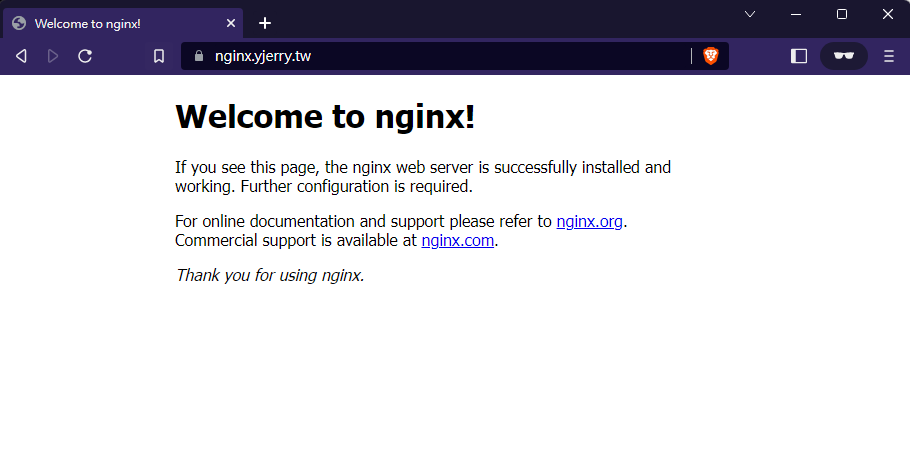This screenshot has width=910, height=473.
Task: Minimize the browser window
Action: tap(796, 14)
